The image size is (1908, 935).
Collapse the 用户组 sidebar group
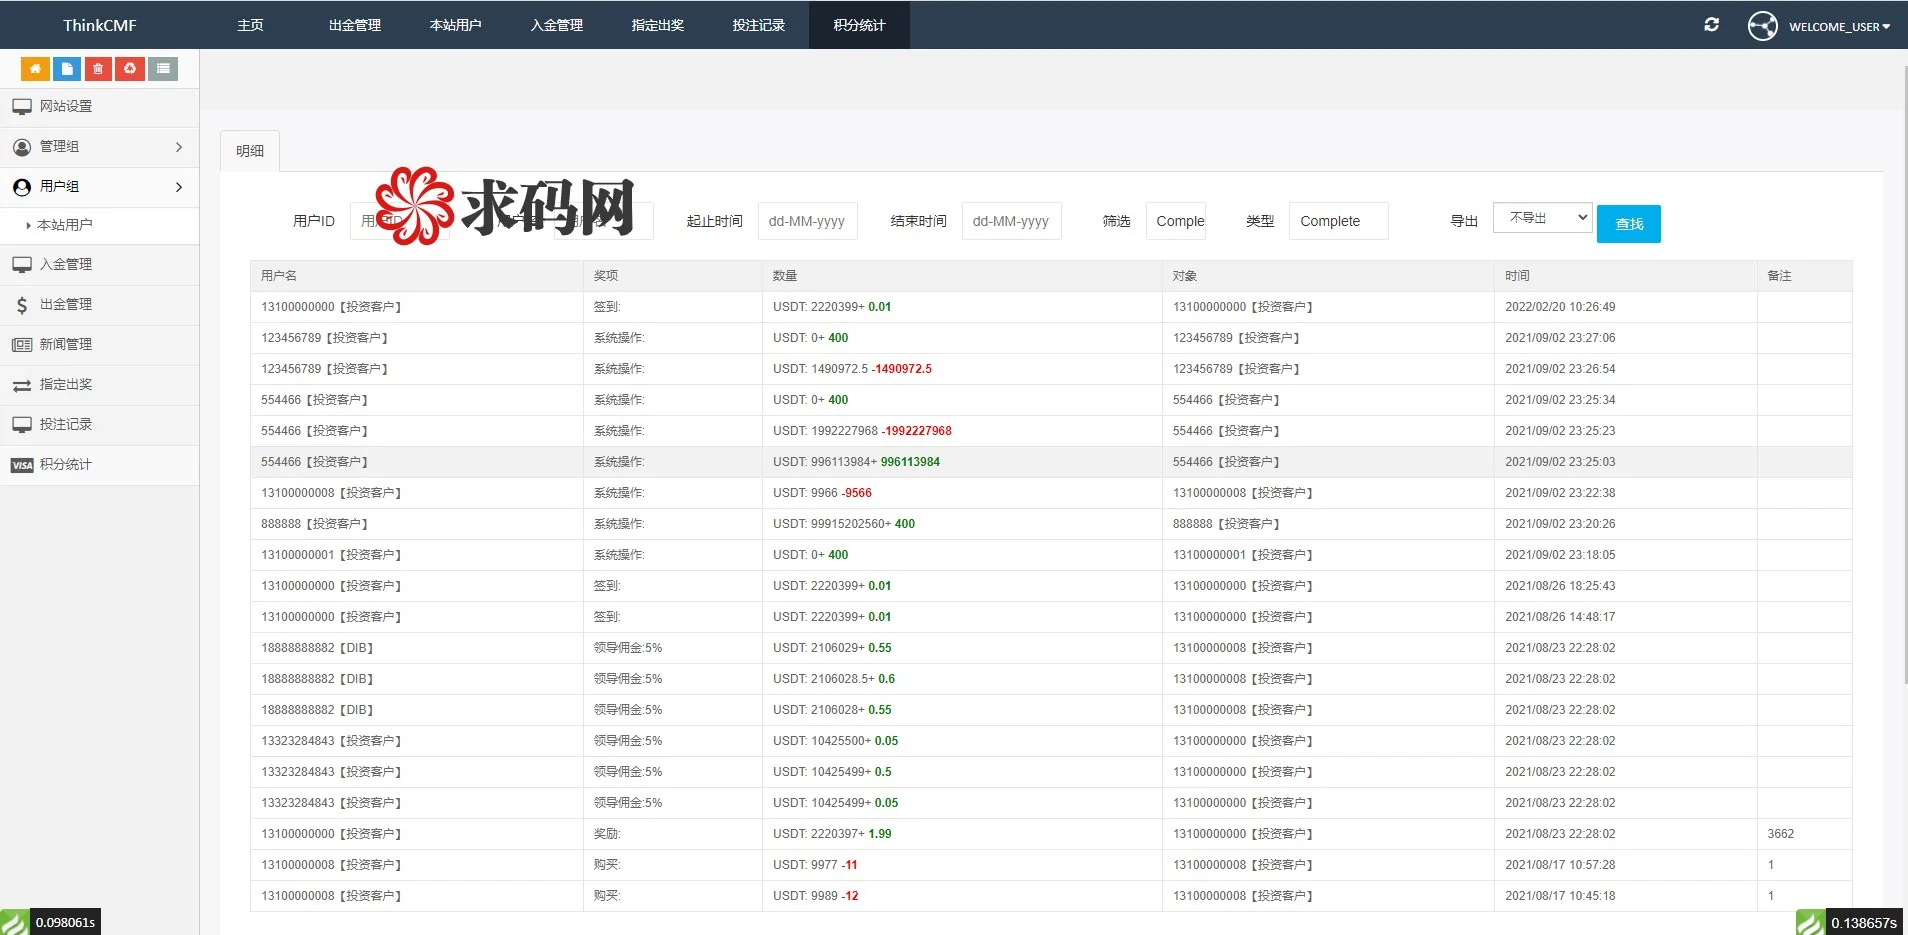[99, 187]
